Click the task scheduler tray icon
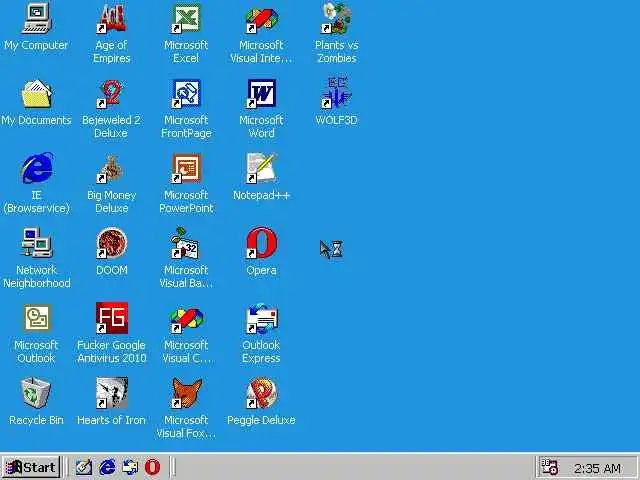 [x=549, y=467]
